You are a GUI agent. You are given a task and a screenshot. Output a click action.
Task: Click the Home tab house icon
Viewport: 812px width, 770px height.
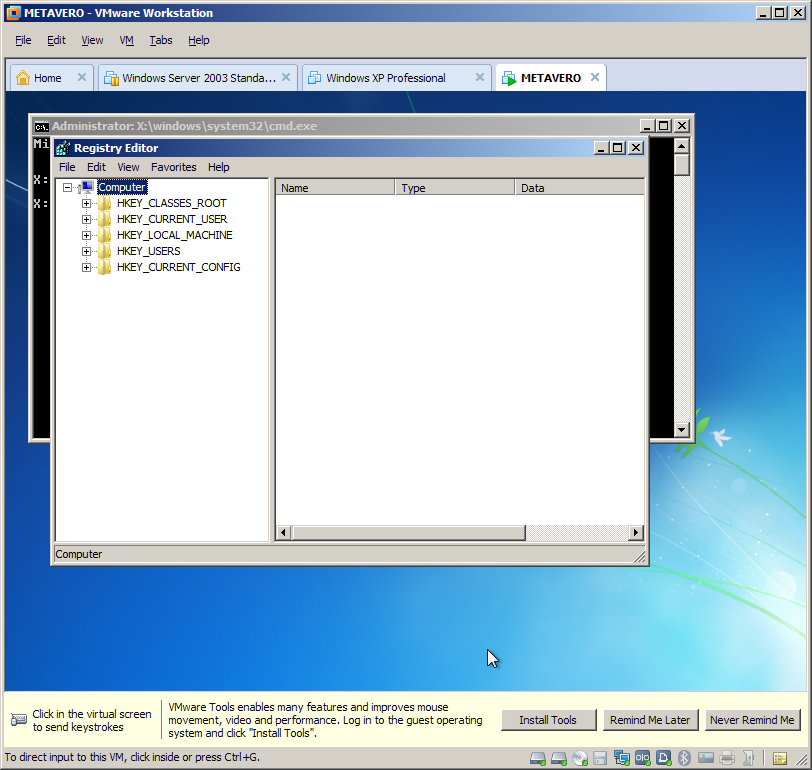pyautogui.click(x=23, y=78)
